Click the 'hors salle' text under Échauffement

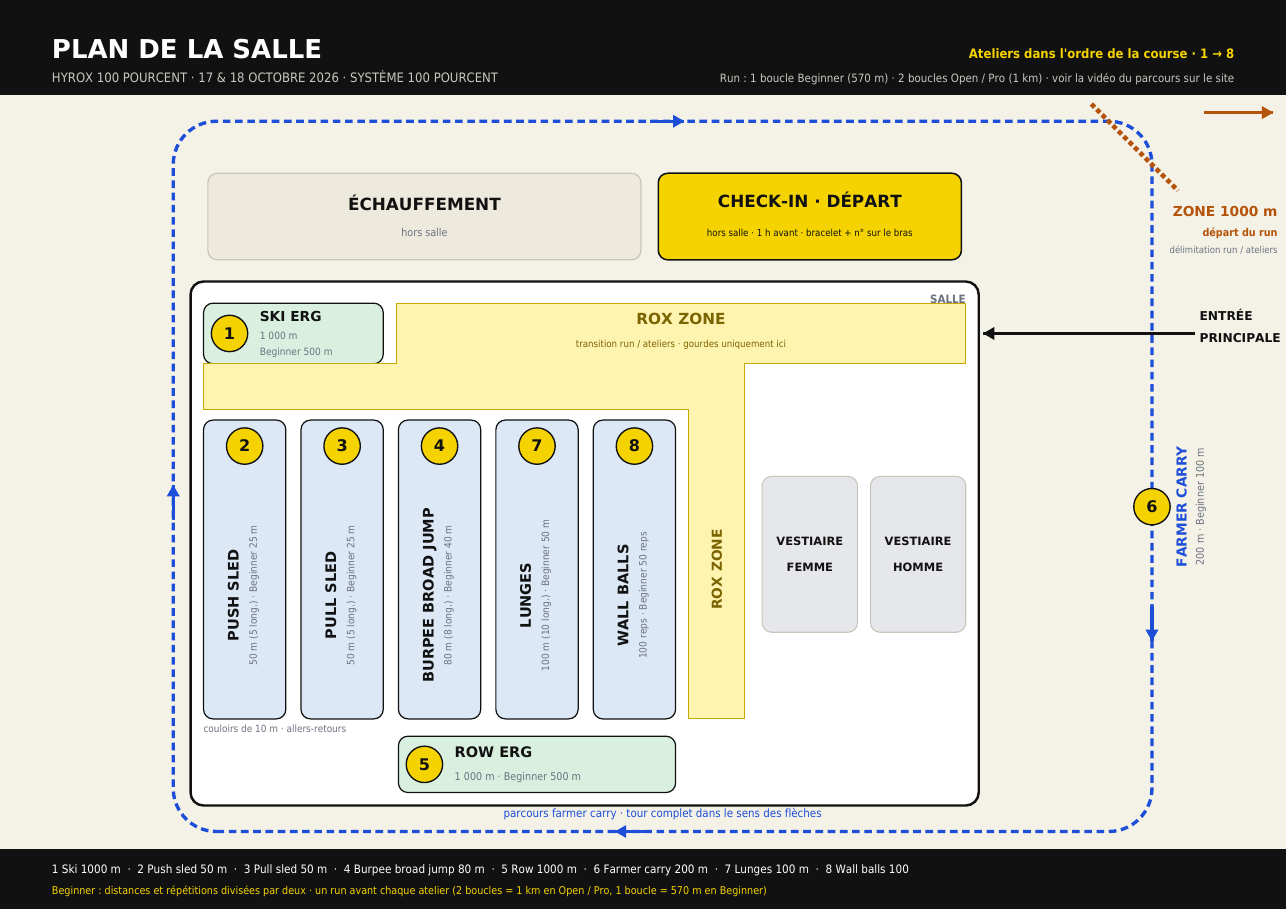424,232
